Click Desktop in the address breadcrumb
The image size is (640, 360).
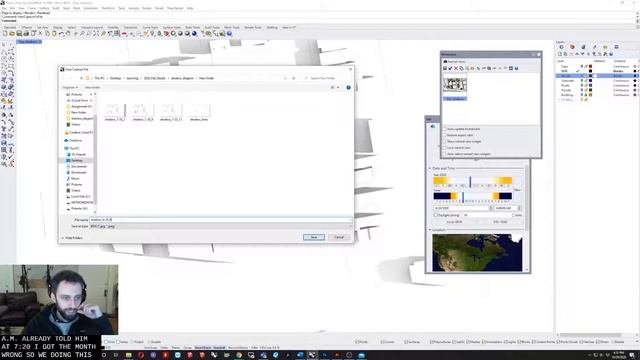[x=116, y=78]
